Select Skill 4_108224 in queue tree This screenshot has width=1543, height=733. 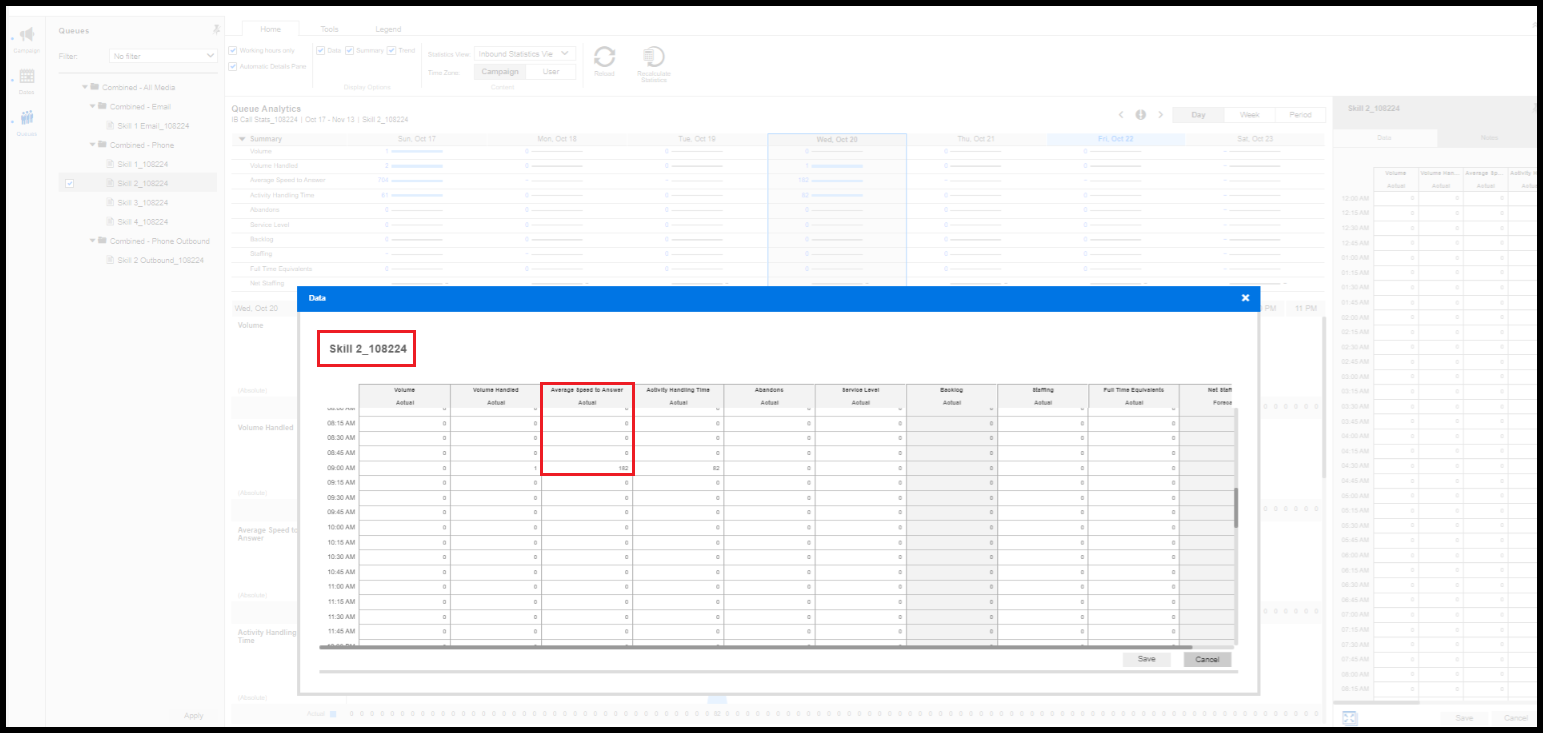142,222
